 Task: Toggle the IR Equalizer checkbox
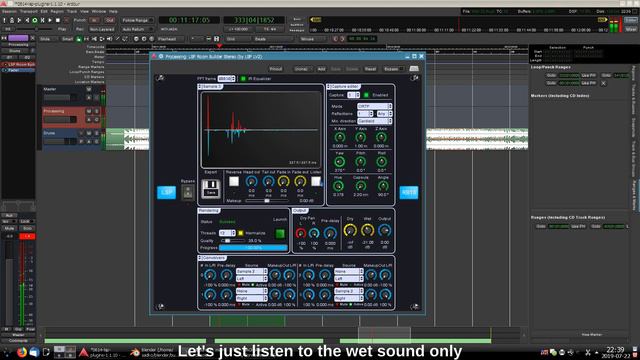pyautogui.click(x=243, y=78)
